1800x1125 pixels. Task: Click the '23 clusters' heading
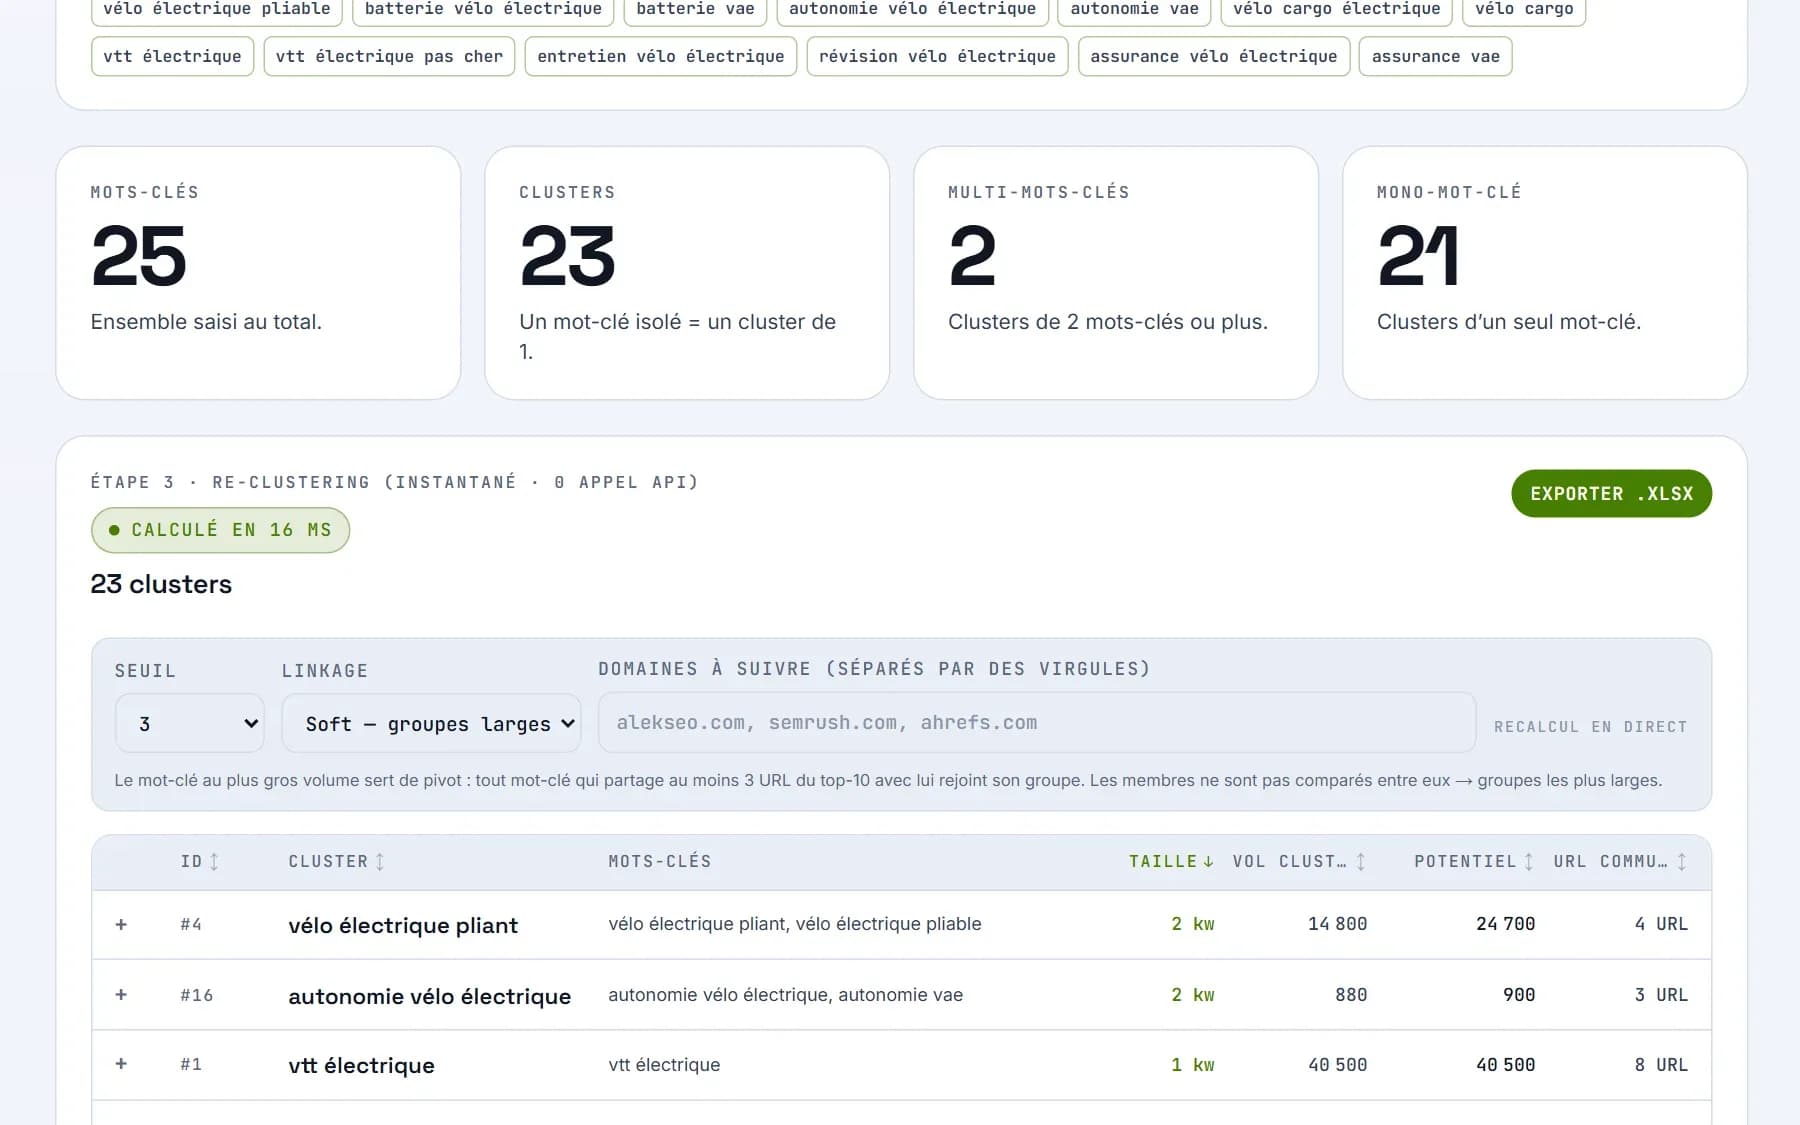161,584
